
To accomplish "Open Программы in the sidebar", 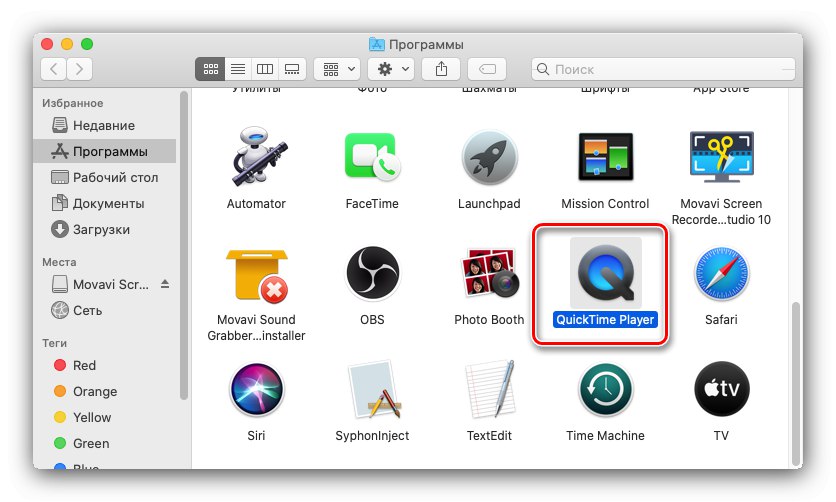I will [104, 151].
